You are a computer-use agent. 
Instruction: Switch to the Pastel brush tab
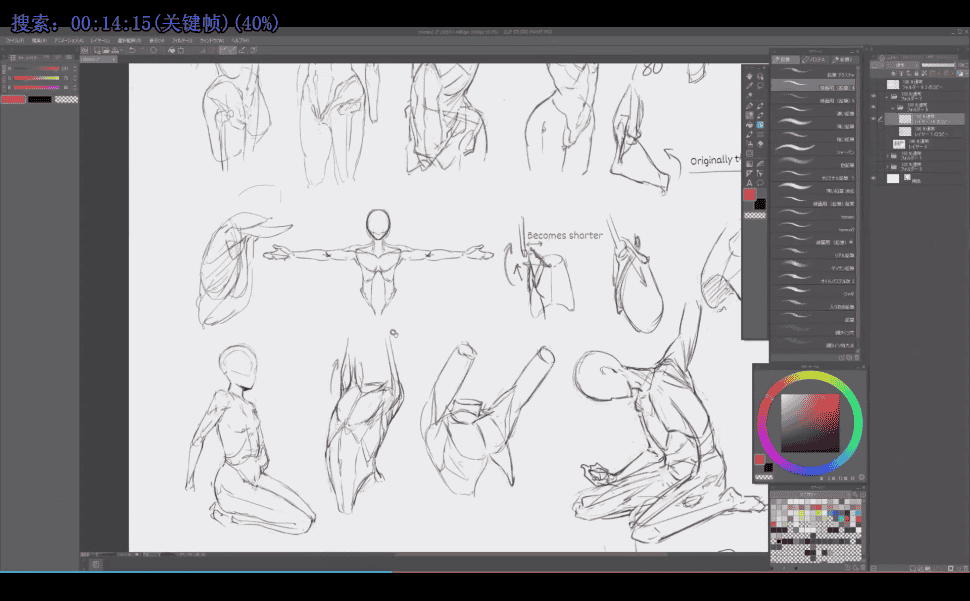tap(815, 60)
